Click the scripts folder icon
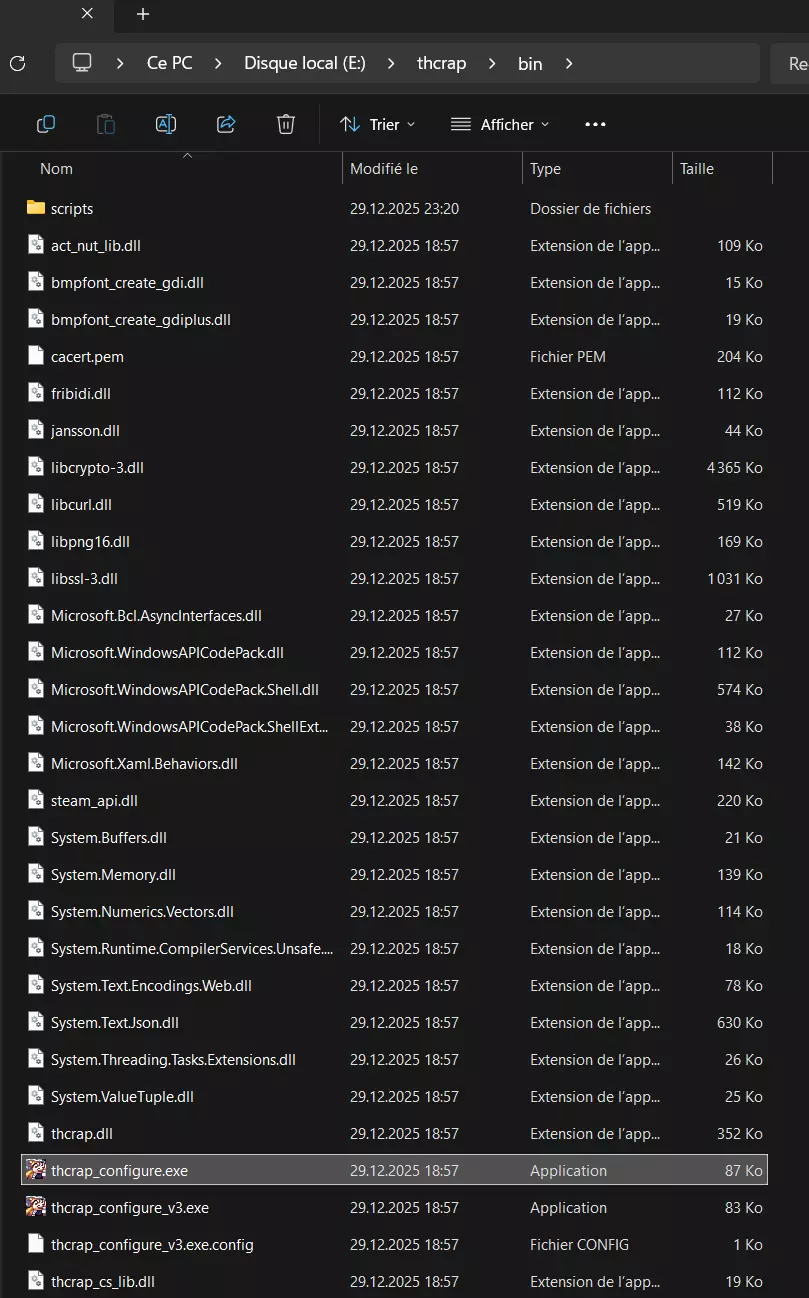The image size is (809, 1298). point(36,208)
